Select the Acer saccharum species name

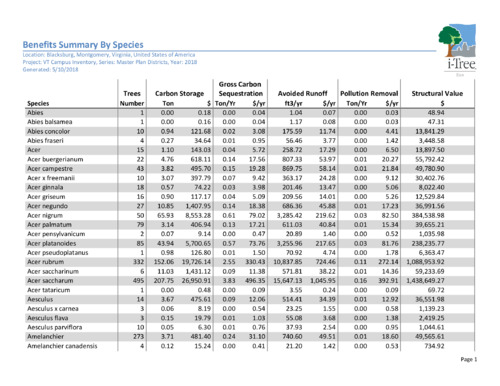coord(50,281)
